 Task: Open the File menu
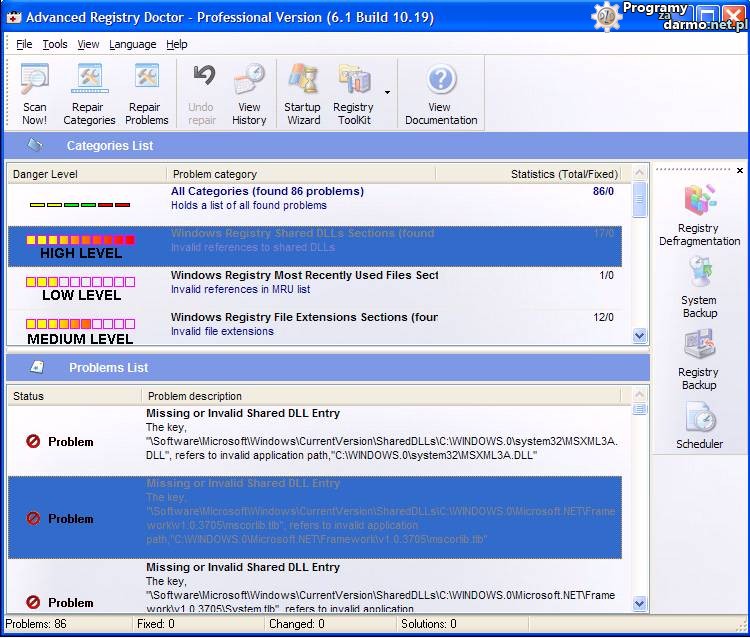coord(24,44)
